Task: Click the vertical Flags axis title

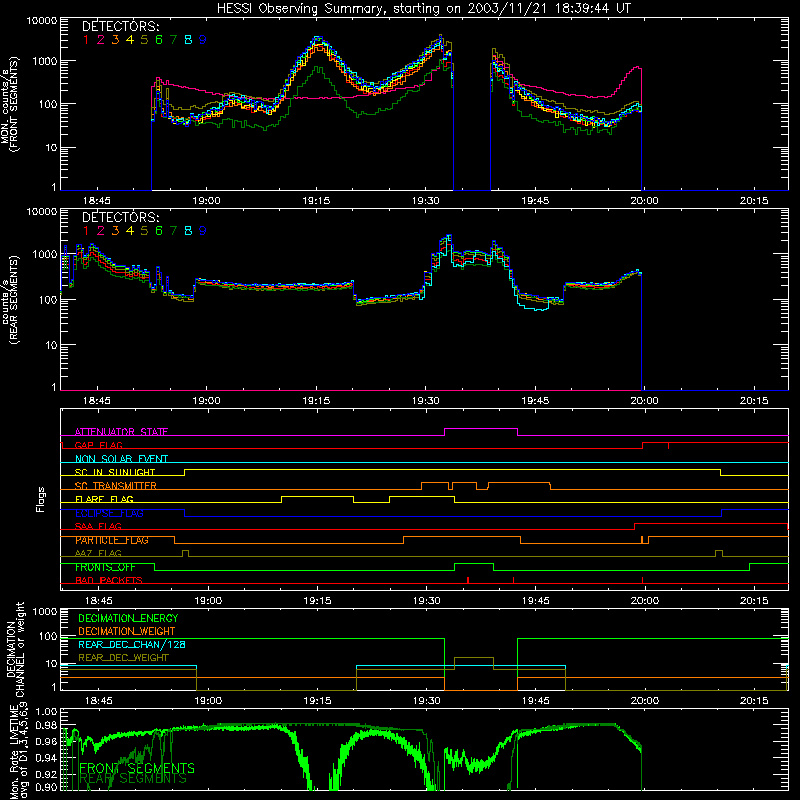Action: pos(41,499)
